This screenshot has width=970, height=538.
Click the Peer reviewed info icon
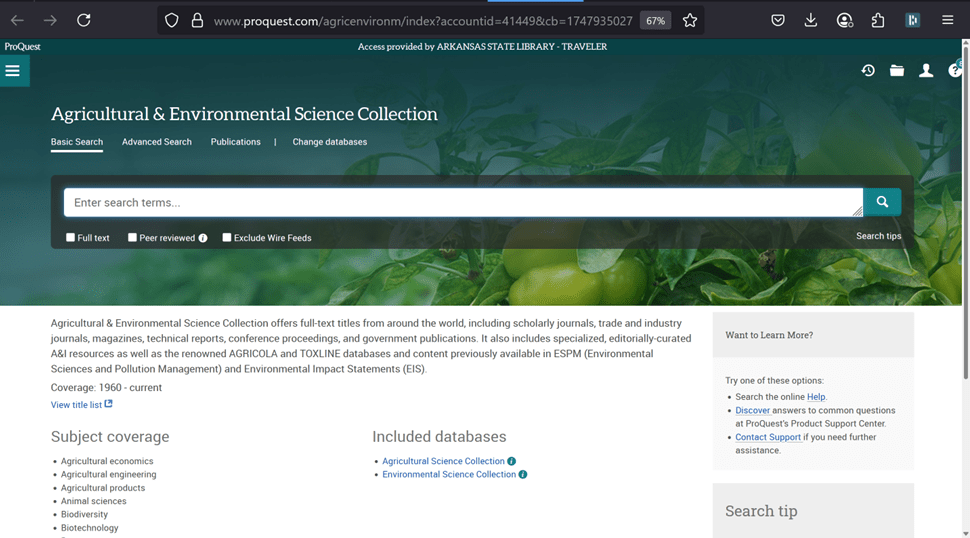203,238
